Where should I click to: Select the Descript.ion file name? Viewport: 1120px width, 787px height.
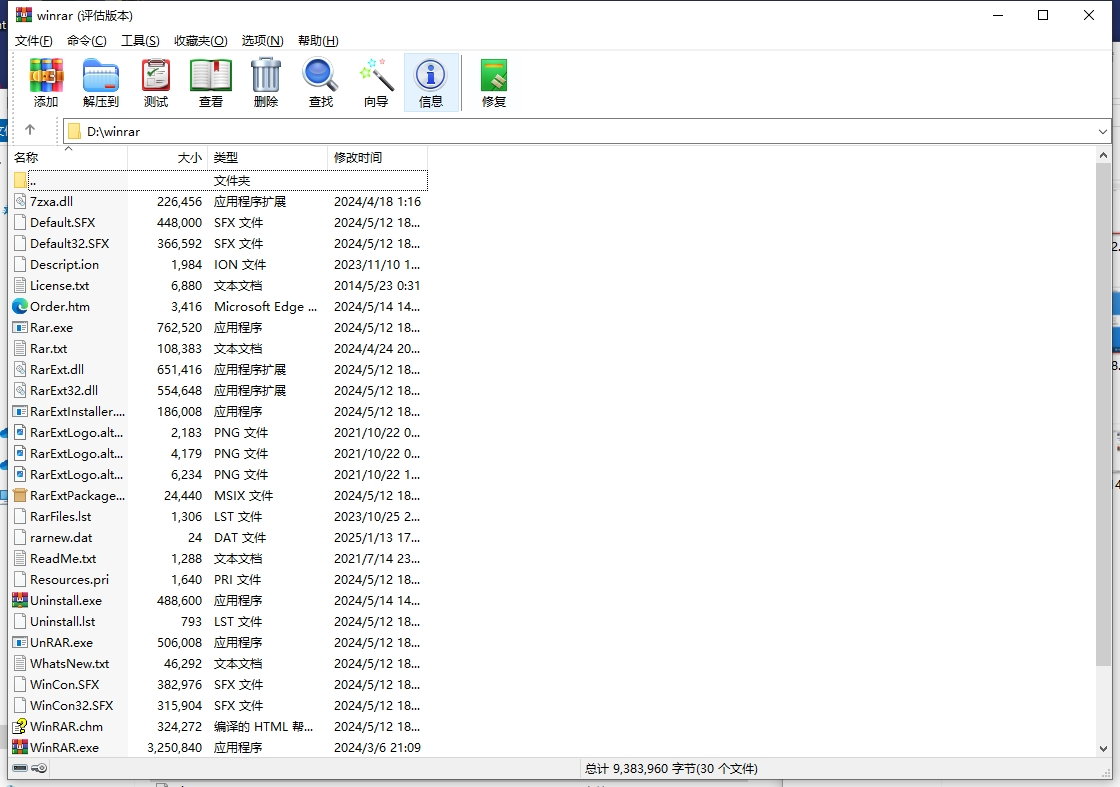[x=64, y=265]
